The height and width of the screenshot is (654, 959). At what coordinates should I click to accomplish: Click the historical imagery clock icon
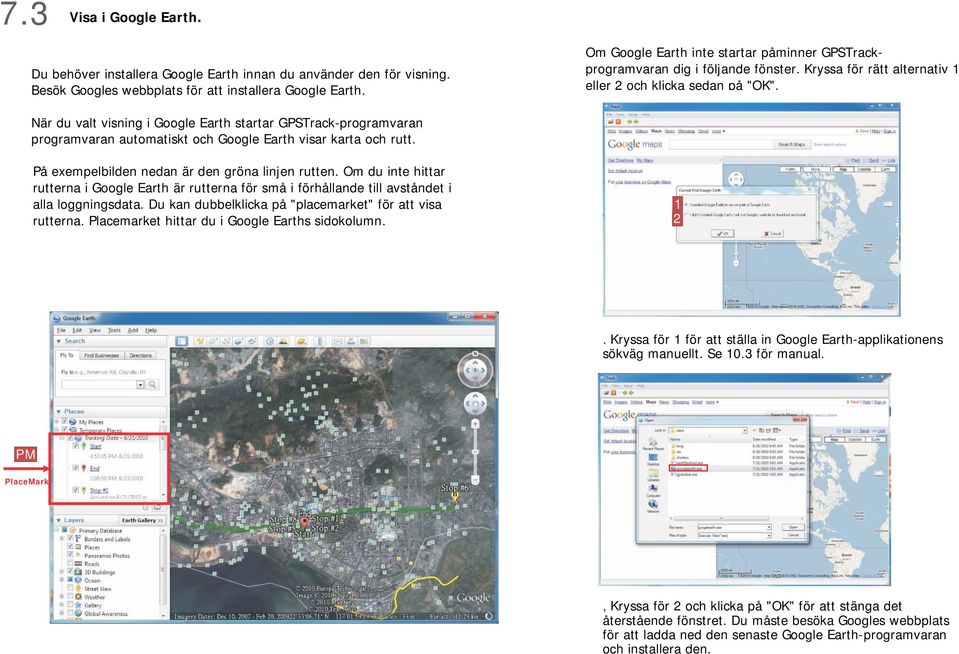coord(270,341)
